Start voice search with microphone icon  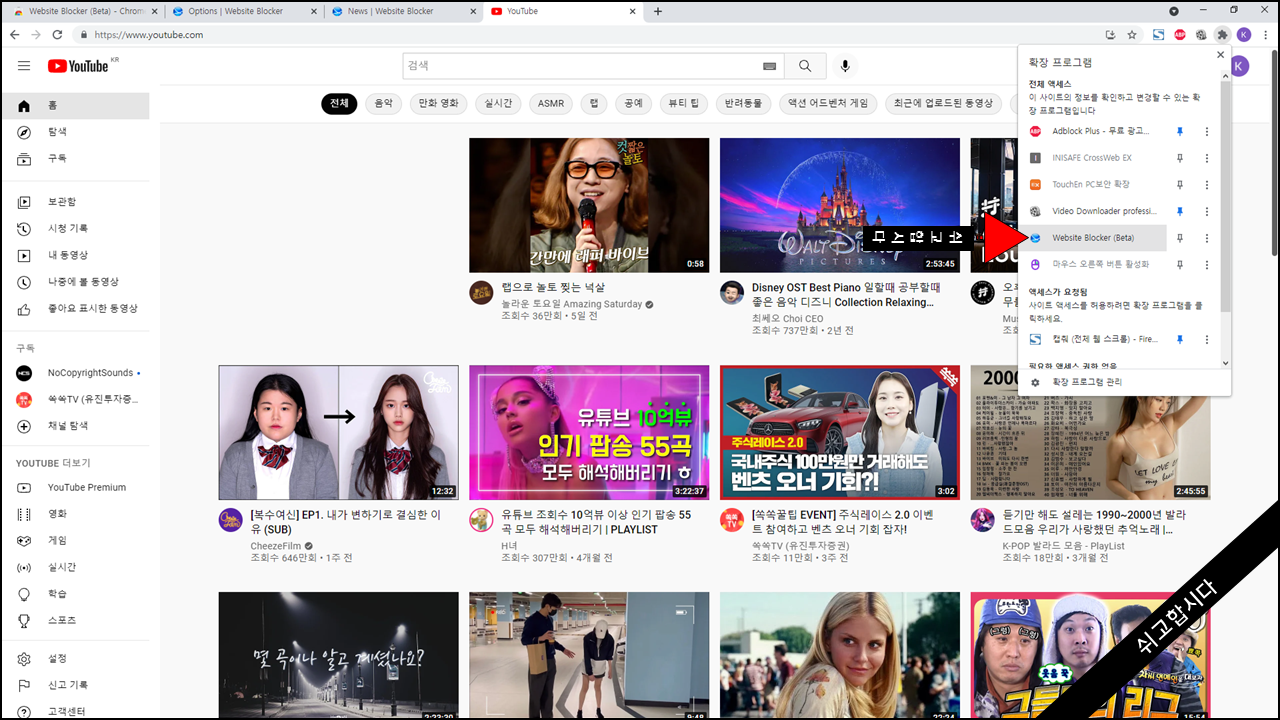click(x=845, y=66)
